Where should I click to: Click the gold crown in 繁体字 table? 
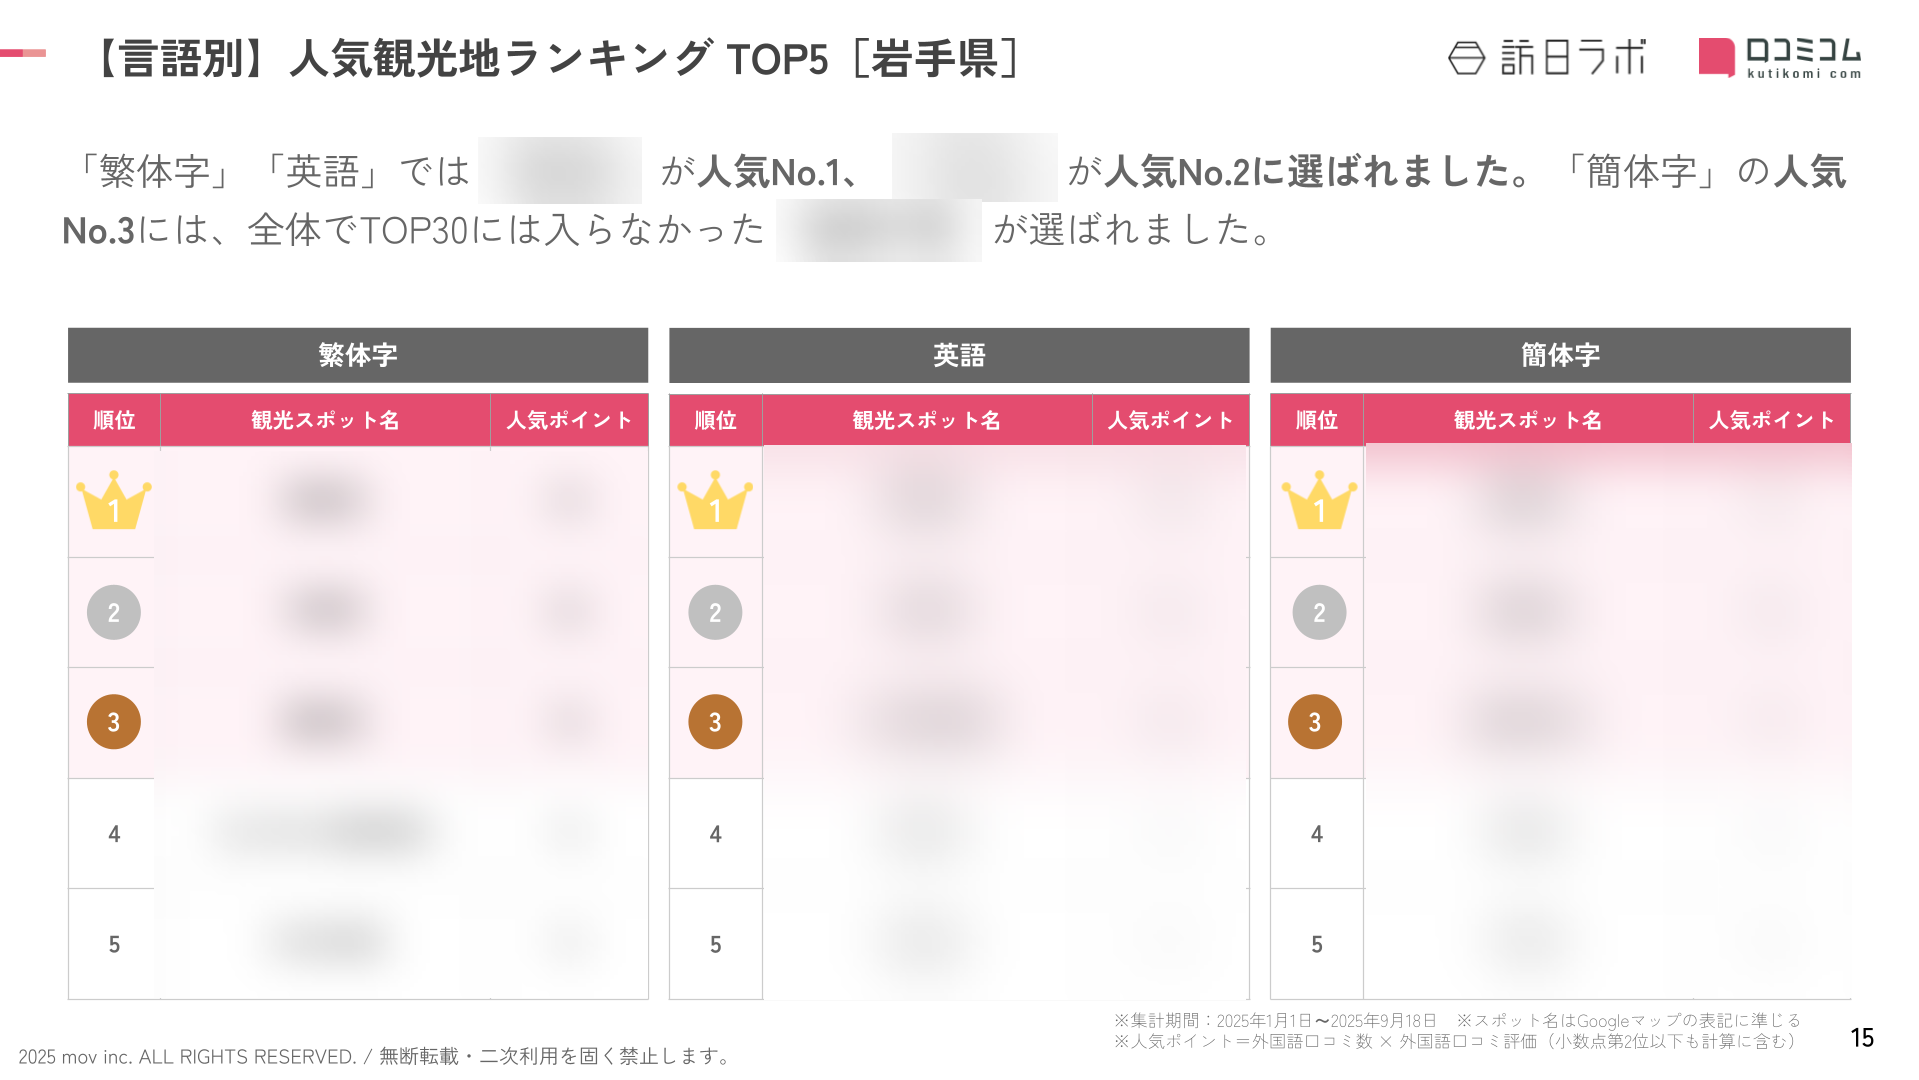[x=114, y=501]
